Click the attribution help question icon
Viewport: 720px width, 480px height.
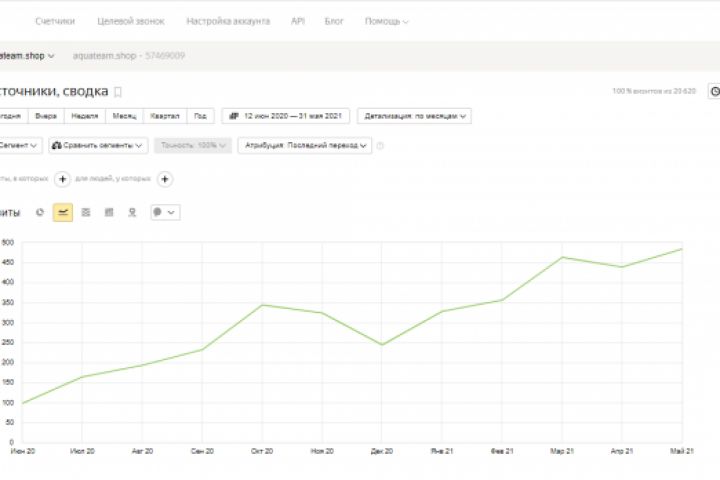pyautogui.click(x=380, y=146)
